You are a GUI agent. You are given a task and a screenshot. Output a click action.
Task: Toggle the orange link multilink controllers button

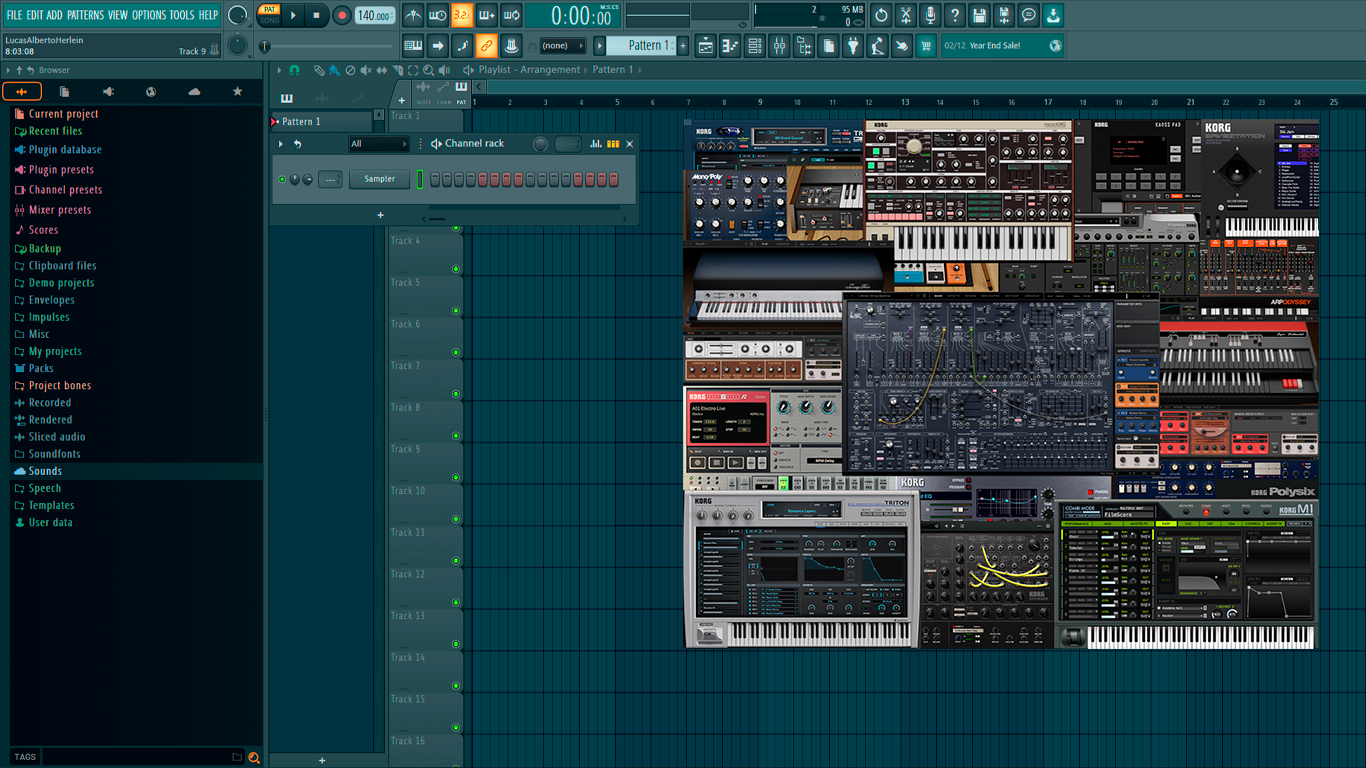click(486, 45)
